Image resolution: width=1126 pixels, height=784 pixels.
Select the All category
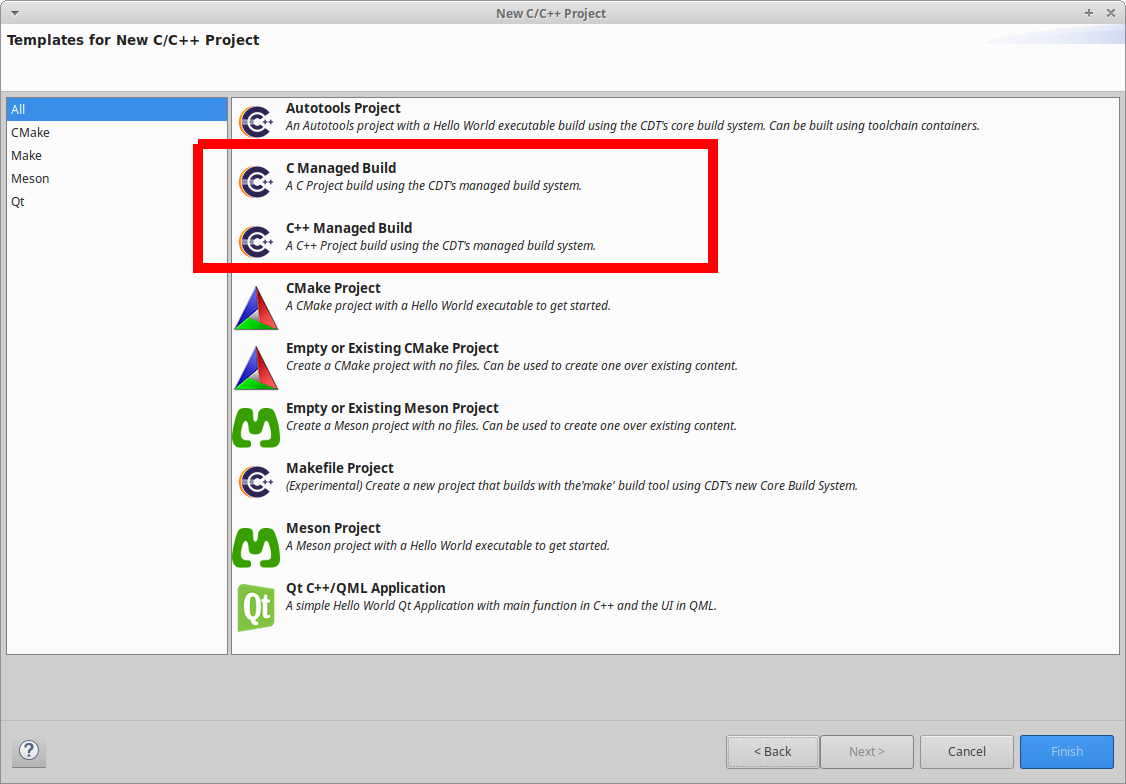pos(117,109)
